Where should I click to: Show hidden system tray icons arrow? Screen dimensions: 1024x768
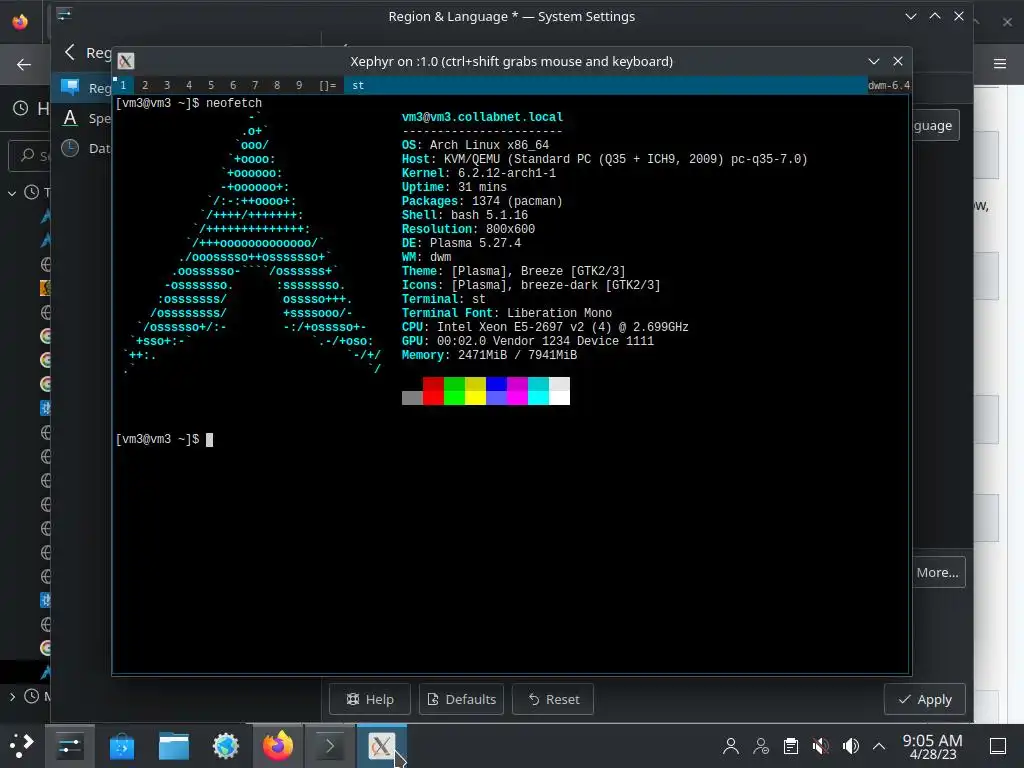tap(880, 746)
